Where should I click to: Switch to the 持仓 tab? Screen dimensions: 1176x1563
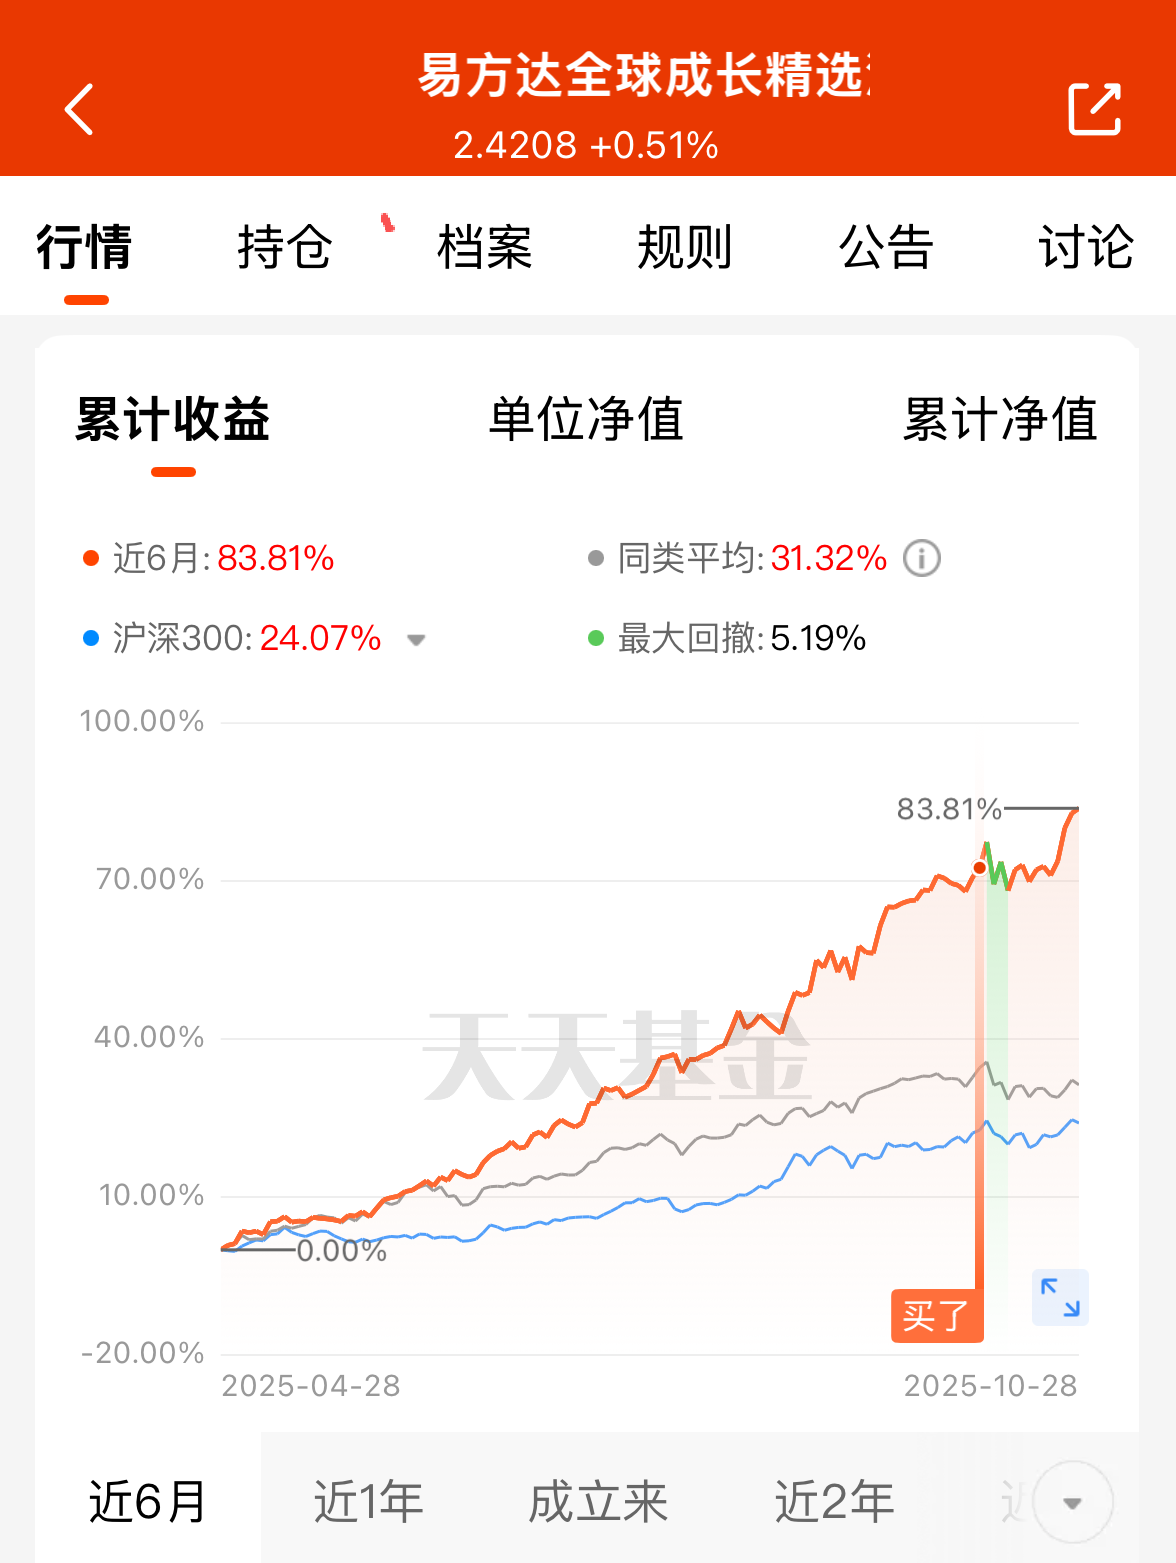click(x=284, y=247)
